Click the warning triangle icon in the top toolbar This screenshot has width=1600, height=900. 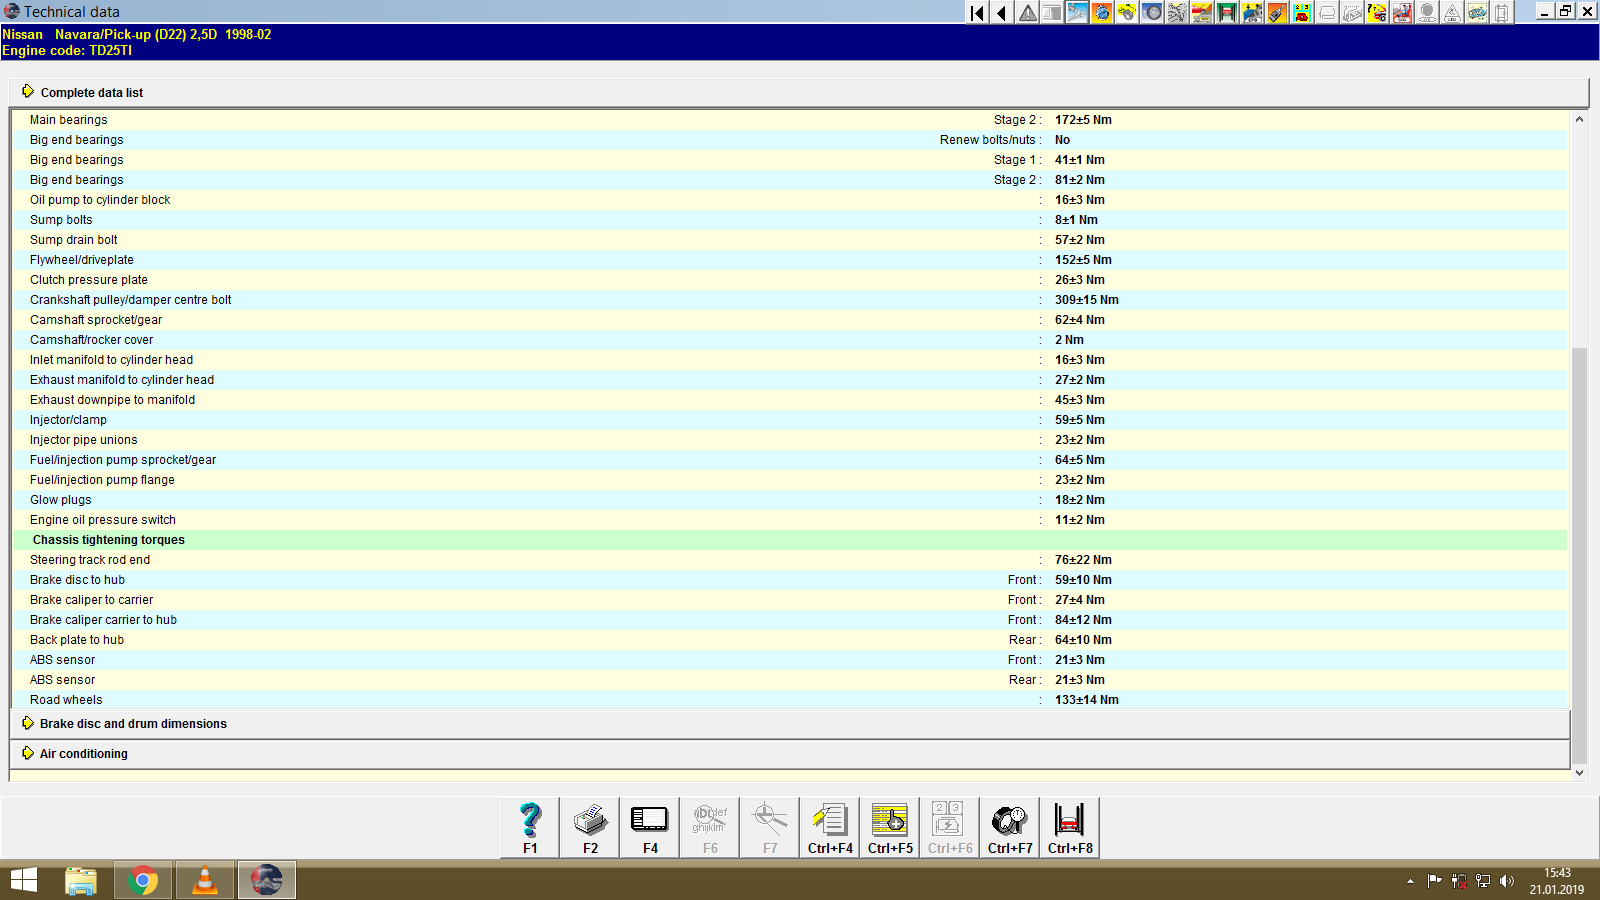pyautogui.click(x=1027, y=12)
